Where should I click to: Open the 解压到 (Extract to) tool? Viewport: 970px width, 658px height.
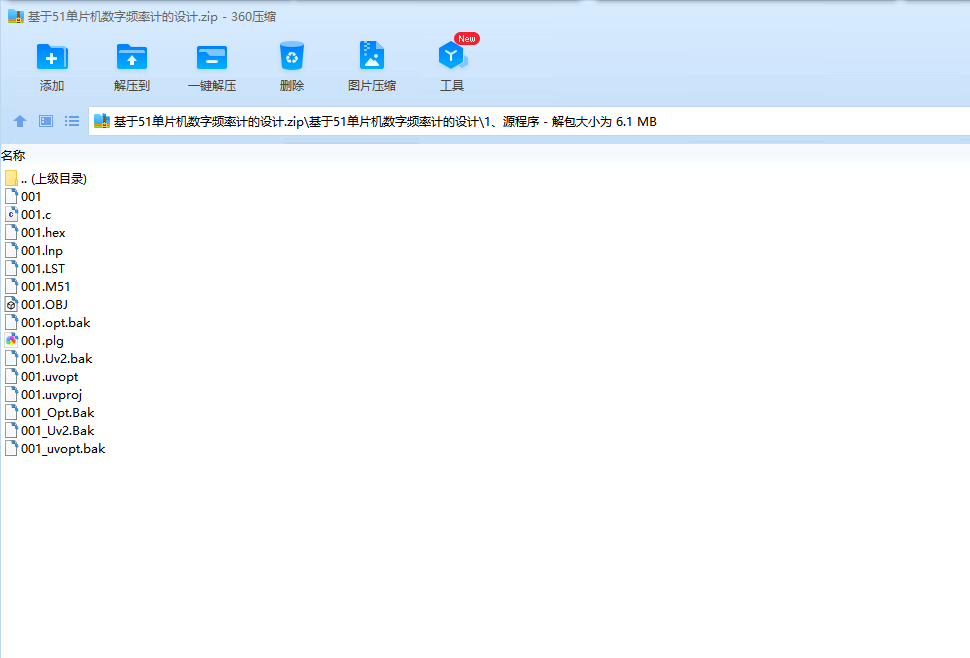(x=132, y=67)
